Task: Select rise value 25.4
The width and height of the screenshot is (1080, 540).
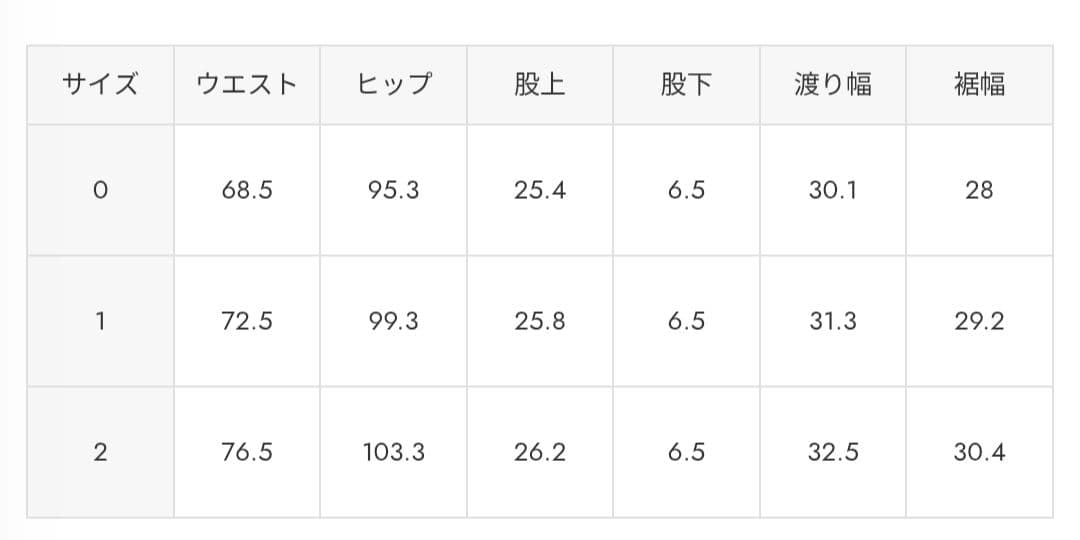Action: click(540, 190)
